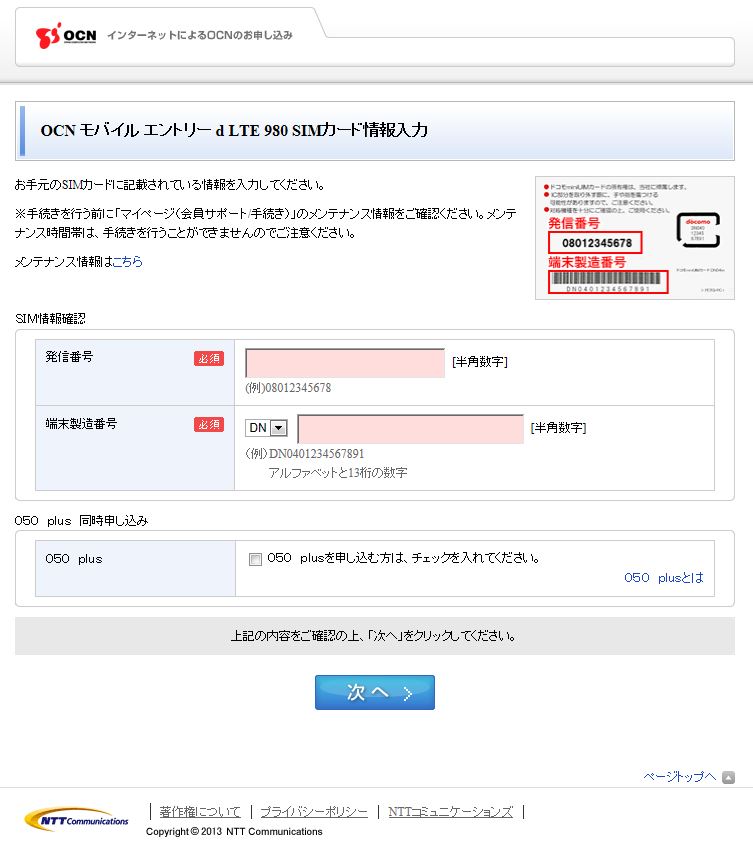
Task: Click the OCN logo in header
Action: pos(66,35)
